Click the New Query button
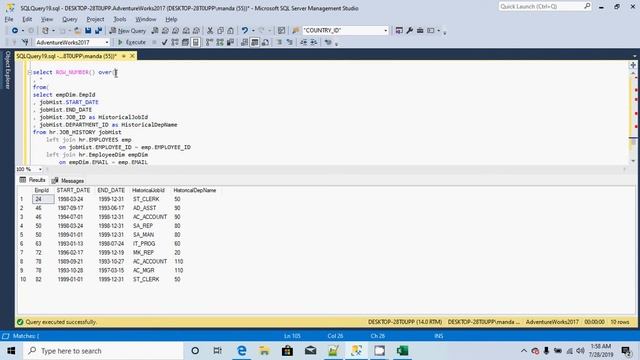640x360 pixels. [128, 31]
